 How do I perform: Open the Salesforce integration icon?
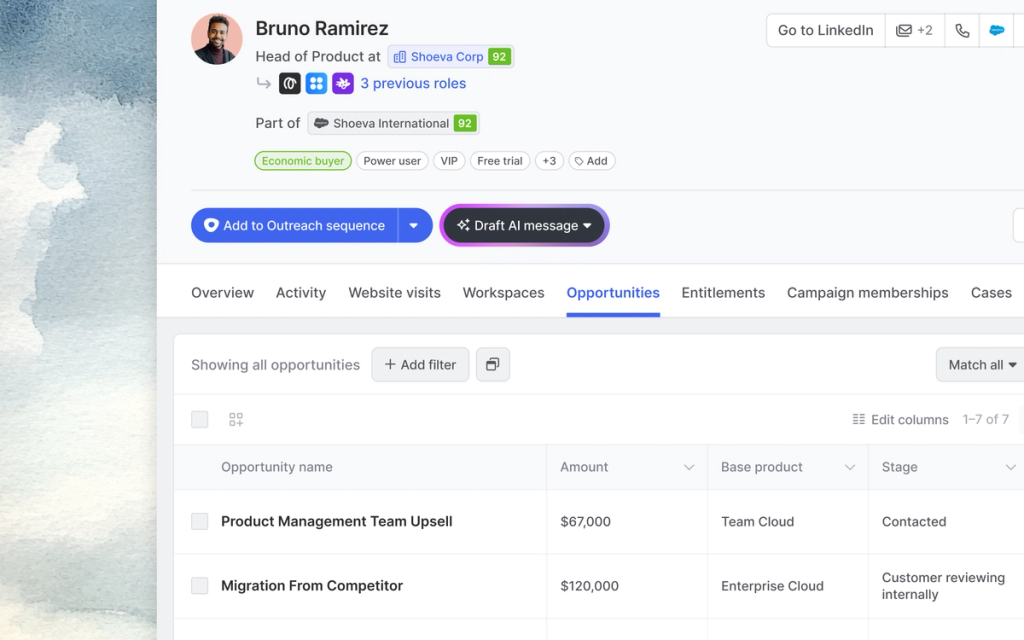pos(996,30)
